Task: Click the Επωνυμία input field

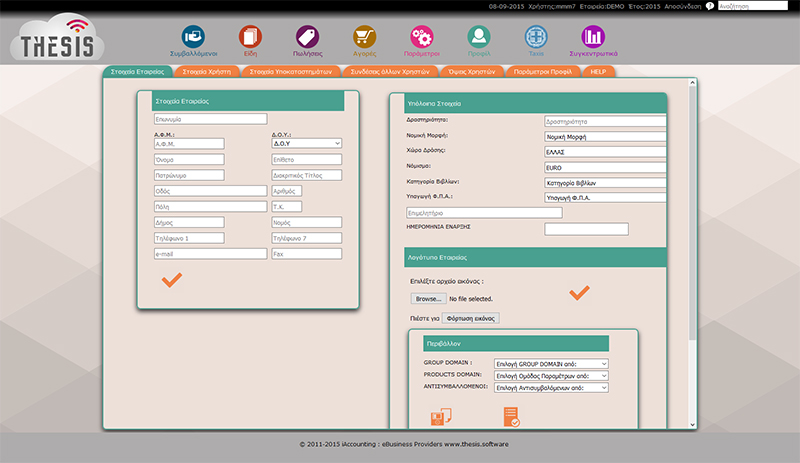Action: click(196, 119)
